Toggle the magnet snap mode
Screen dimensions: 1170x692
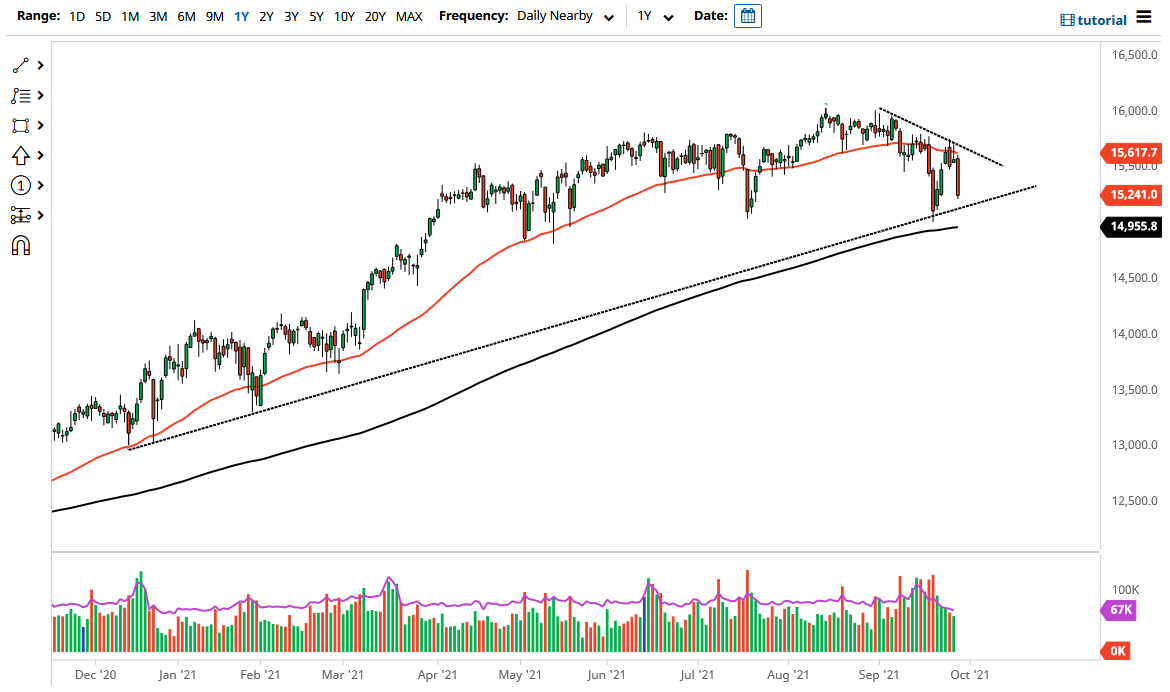20,243
